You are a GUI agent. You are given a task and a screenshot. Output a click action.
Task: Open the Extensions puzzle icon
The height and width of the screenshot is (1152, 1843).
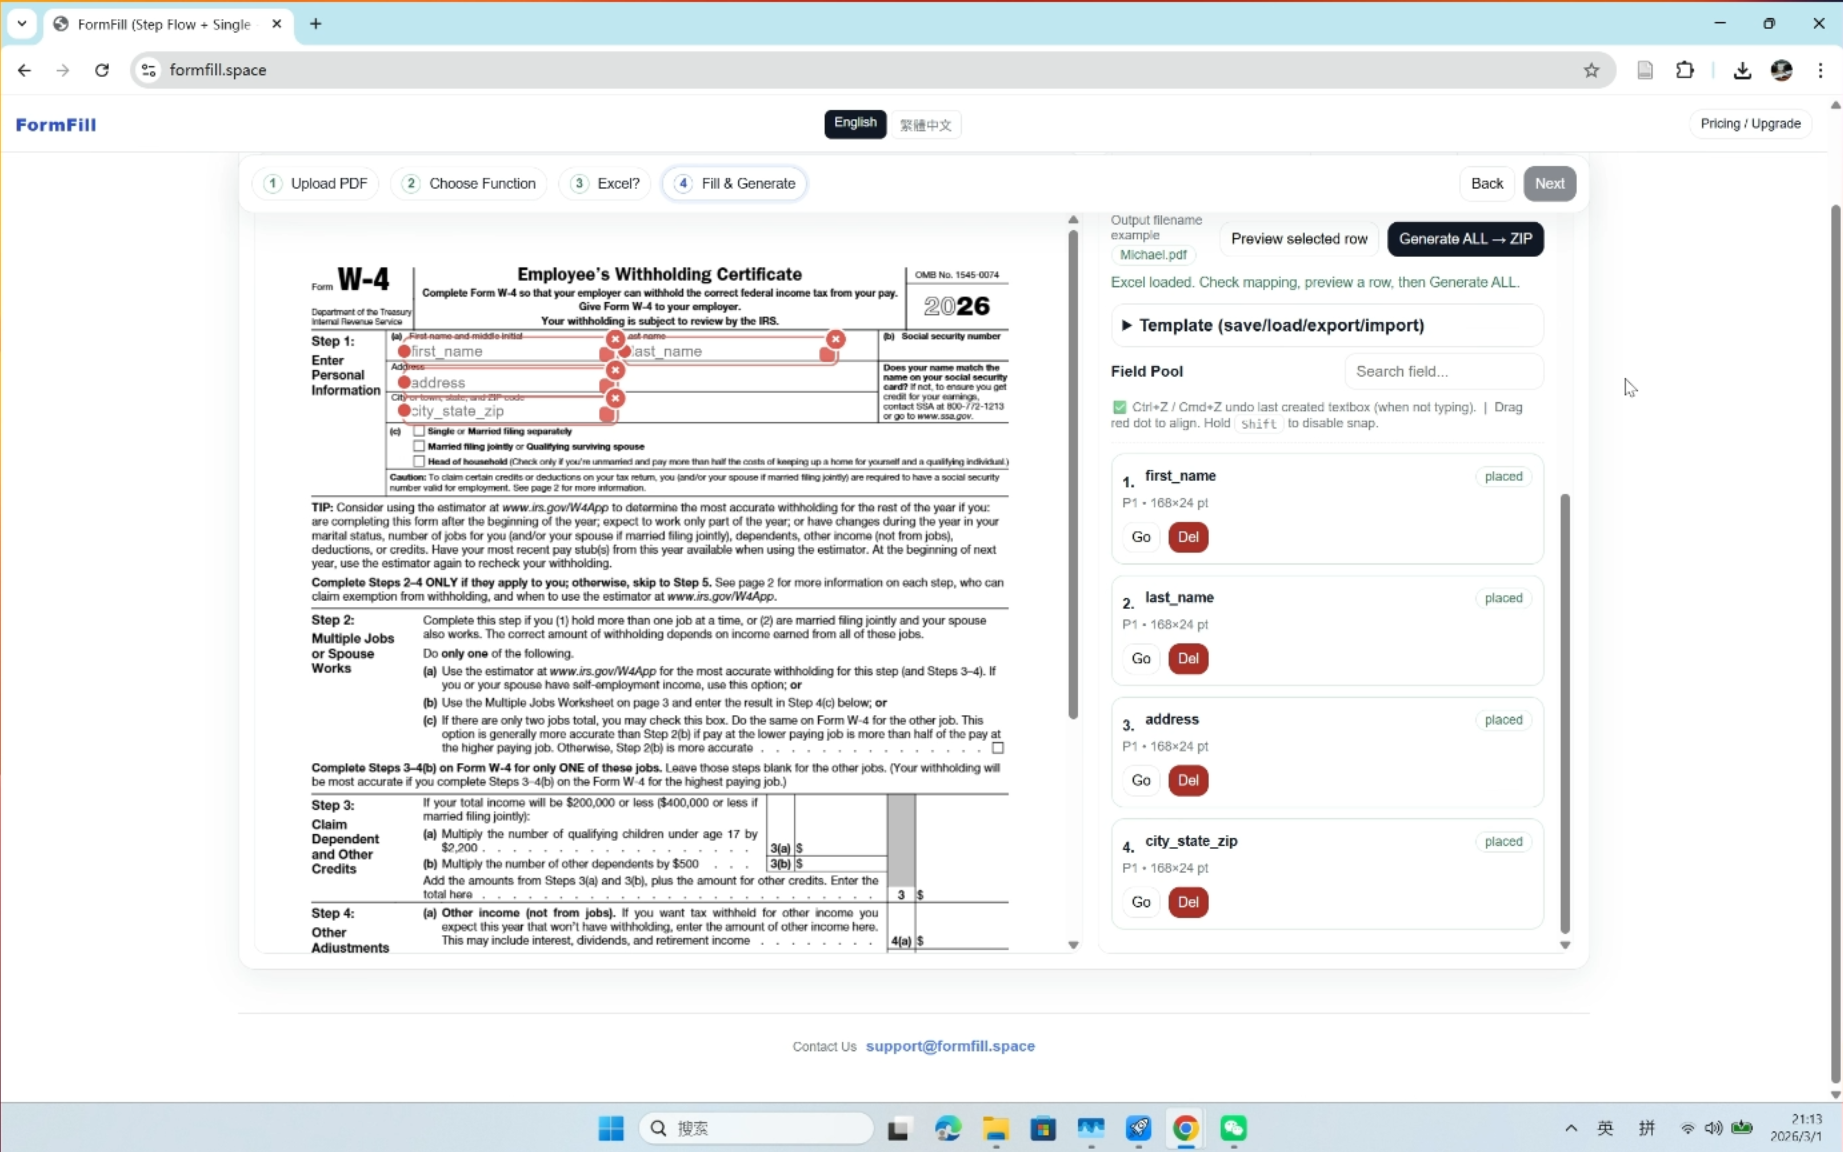click(x=1685, y=70)
